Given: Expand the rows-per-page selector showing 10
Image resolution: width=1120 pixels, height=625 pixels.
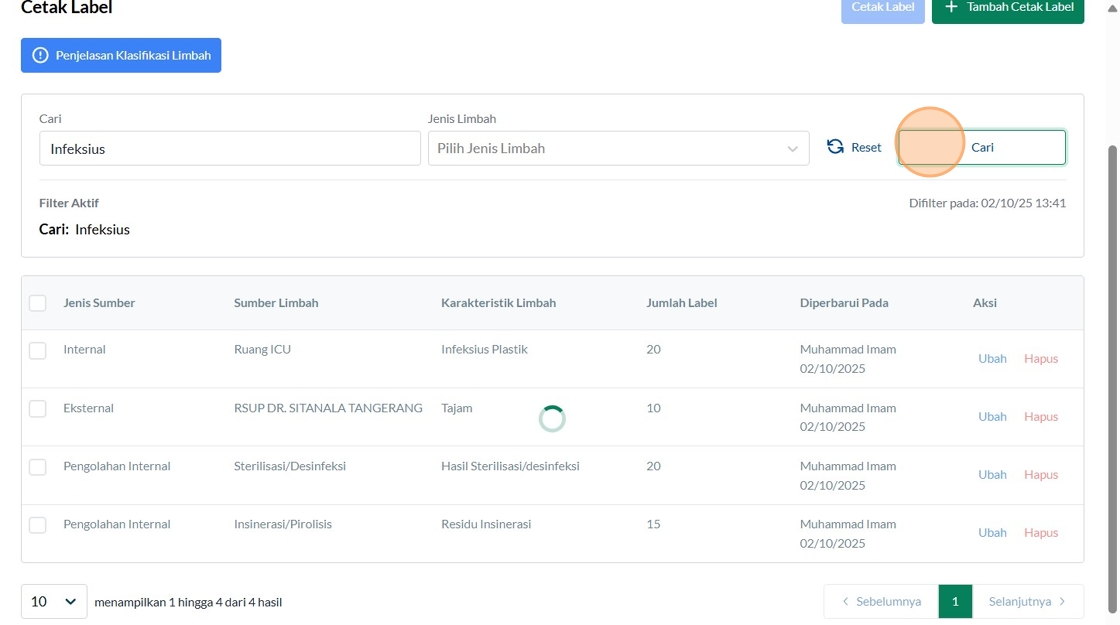Looking at the screenshot, I should tap(54, 602).
